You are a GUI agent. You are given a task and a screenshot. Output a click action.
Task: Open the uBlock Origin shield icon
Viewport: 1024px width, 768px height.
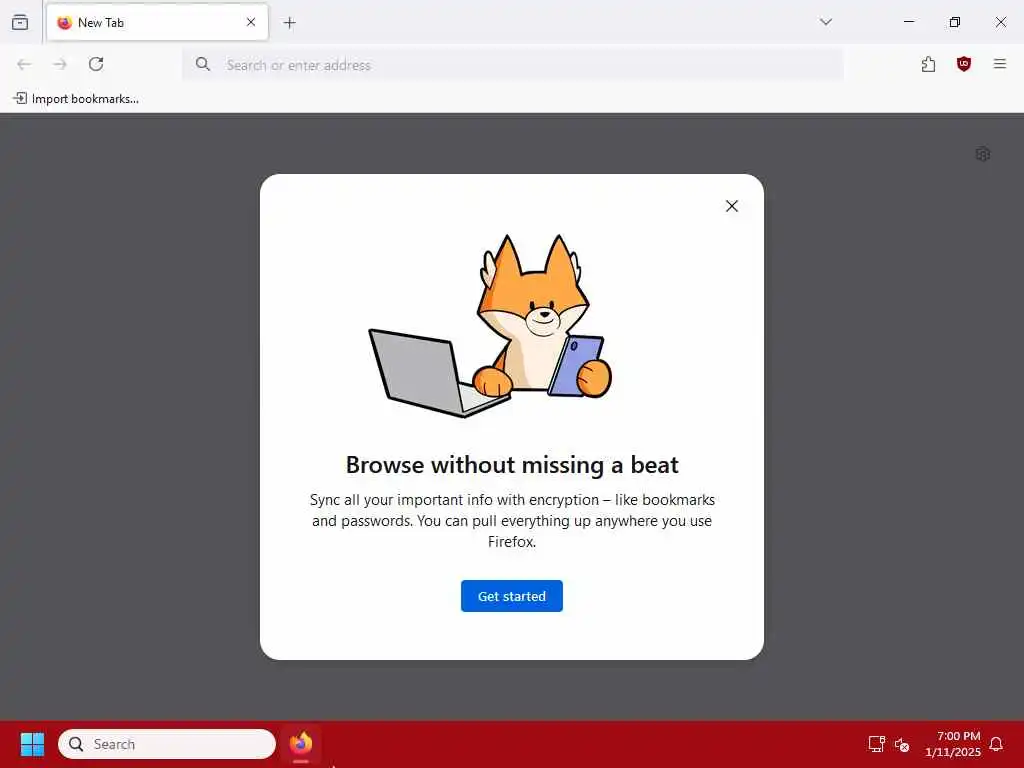pyautogui.click(x=964, y=64)
